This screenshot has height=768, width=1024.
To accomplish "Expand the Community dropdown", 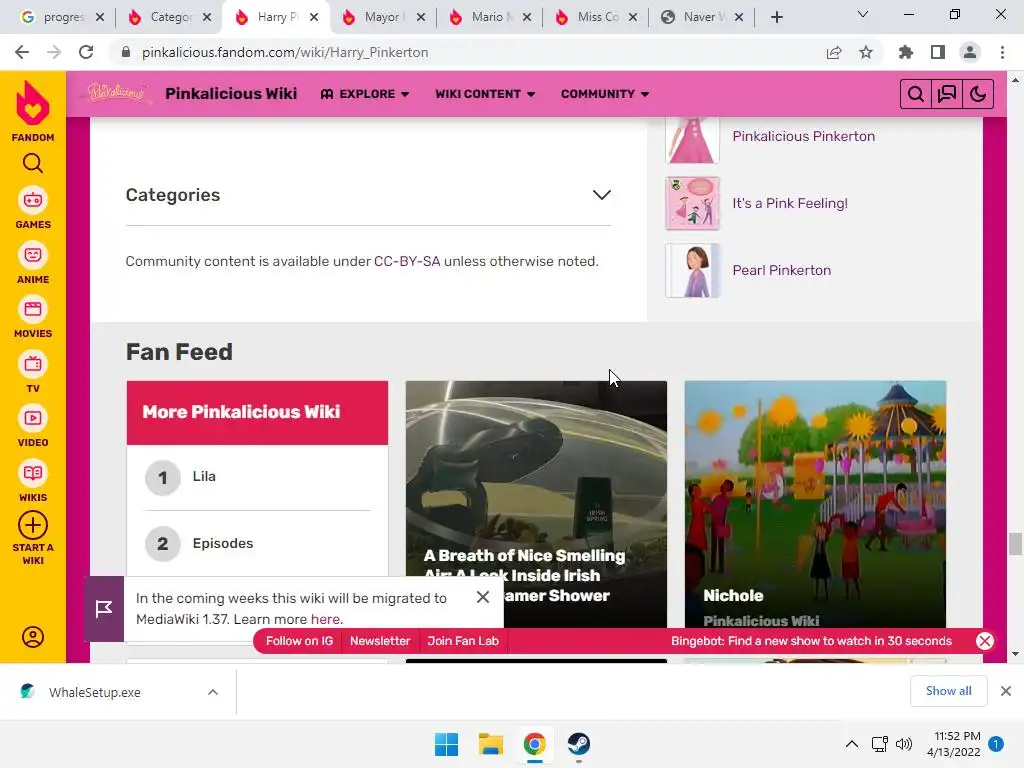I will pyautogui.click(x=605, y=94).
